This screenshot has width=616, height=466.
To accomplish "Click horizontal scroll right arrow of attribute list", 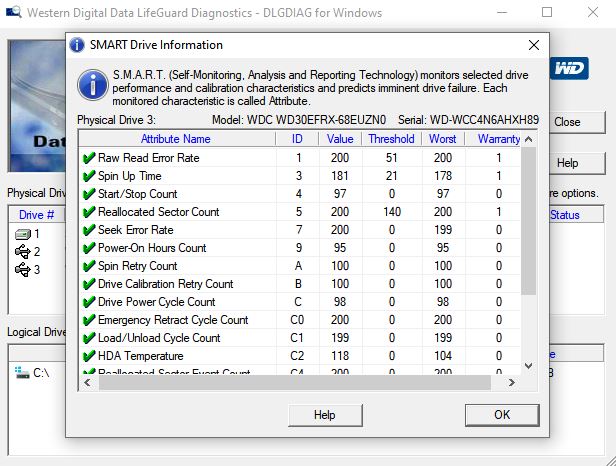I will (x=512, y=382).
